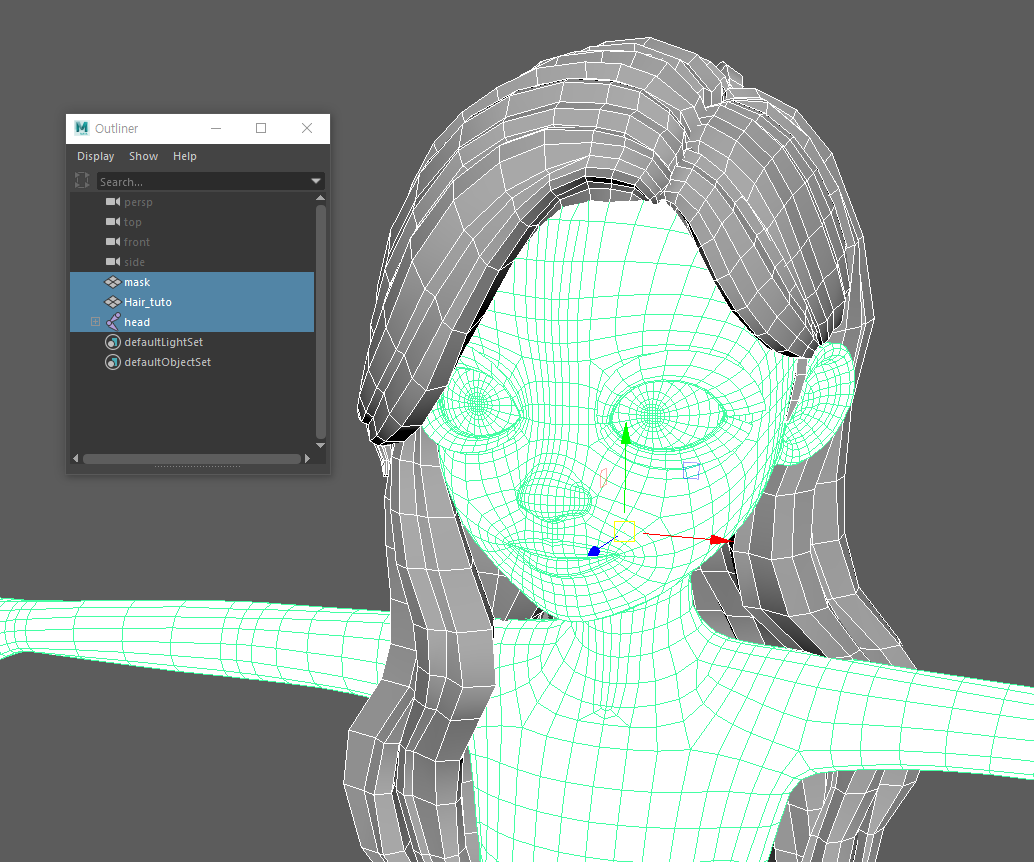Click the Hair_tuto mesh icon
The width and height of the screenshot is (1034, 862).
tap(112, 302)
